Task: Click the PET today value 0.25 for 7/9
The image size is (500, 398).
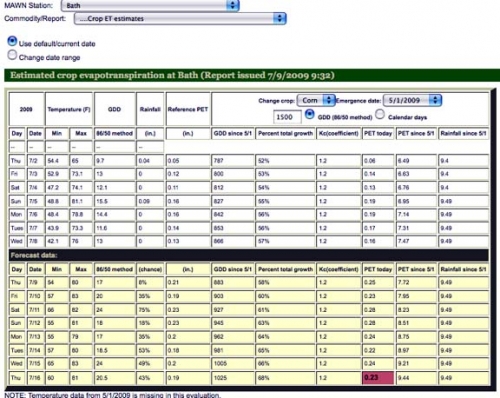Action: click(378, 283)
